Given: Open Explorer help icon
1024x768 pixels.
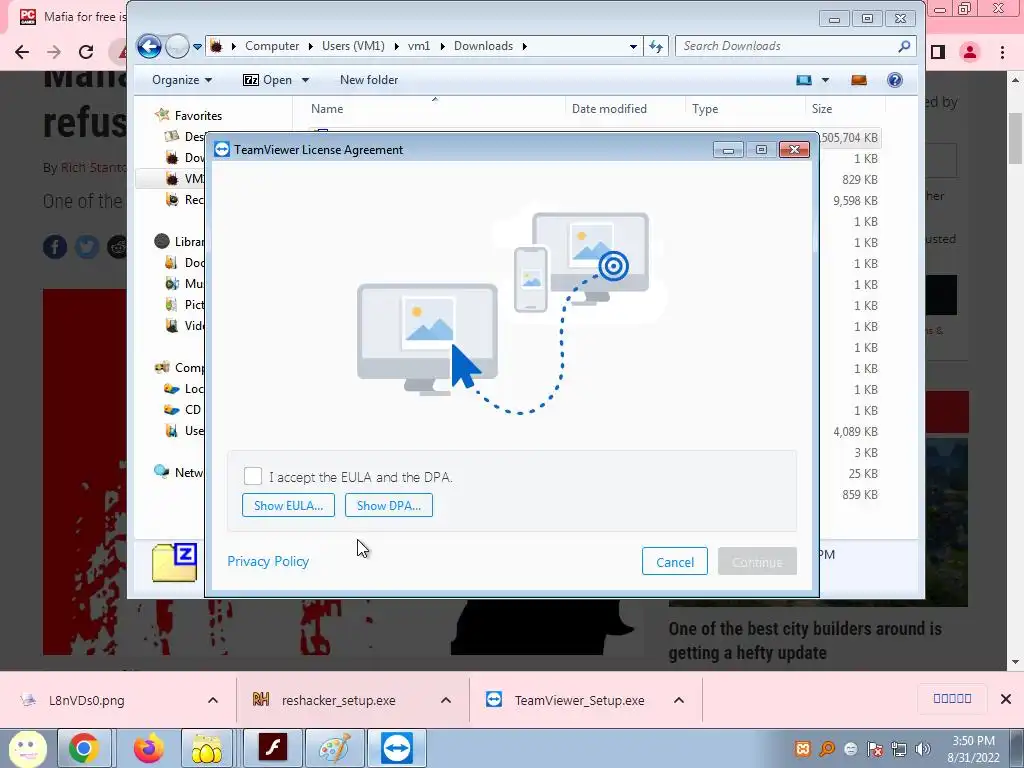Looking at the screenshot, I should click(895, 80).
